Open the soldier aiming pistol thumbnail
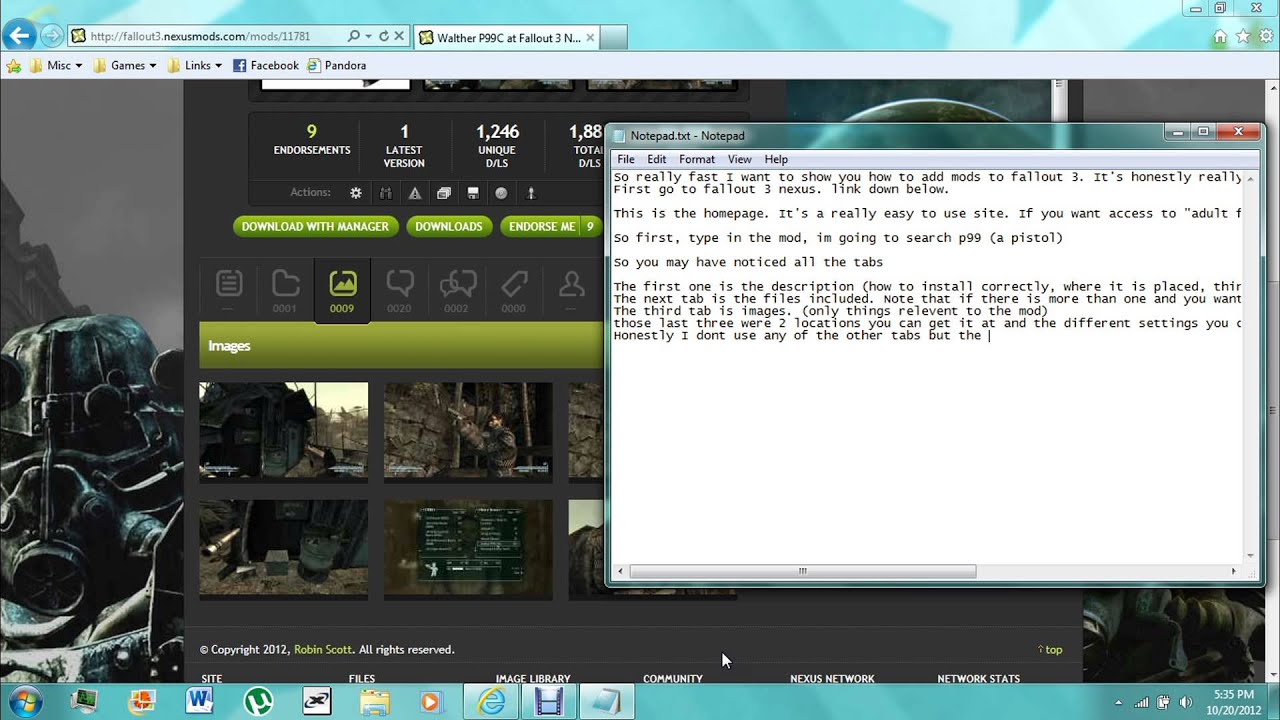The height and width of the screenshot is (720, 1280). [x=468, y=430]
